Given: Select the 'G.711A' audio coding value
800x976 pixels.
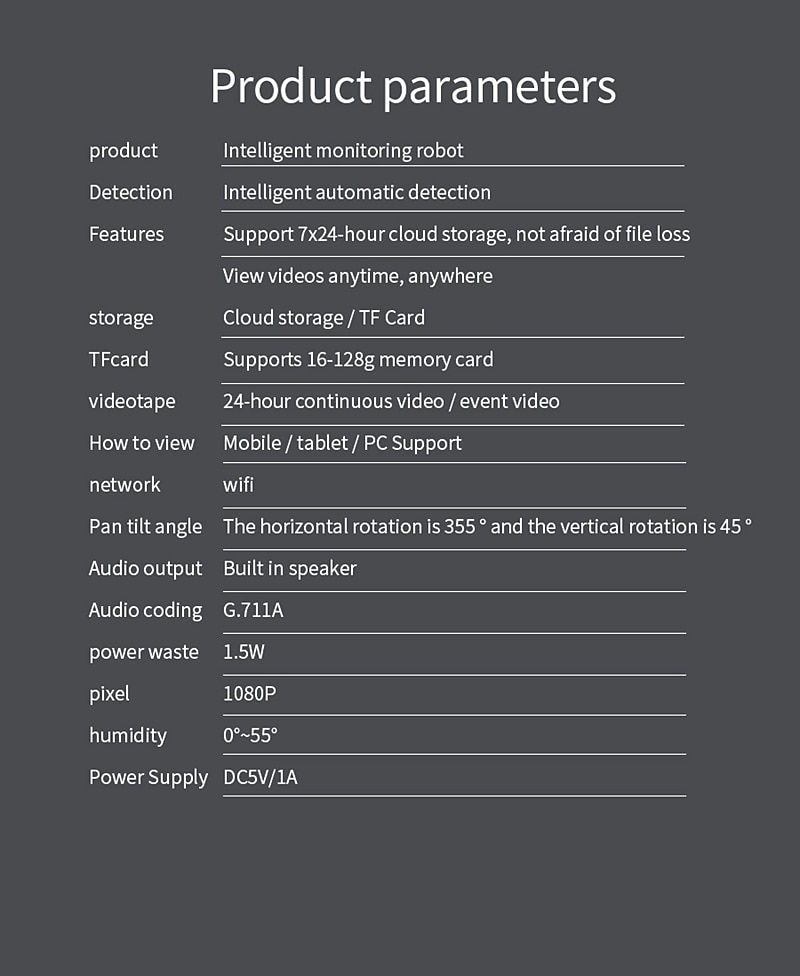Looking at the screenshot, I should pos(253,610).
